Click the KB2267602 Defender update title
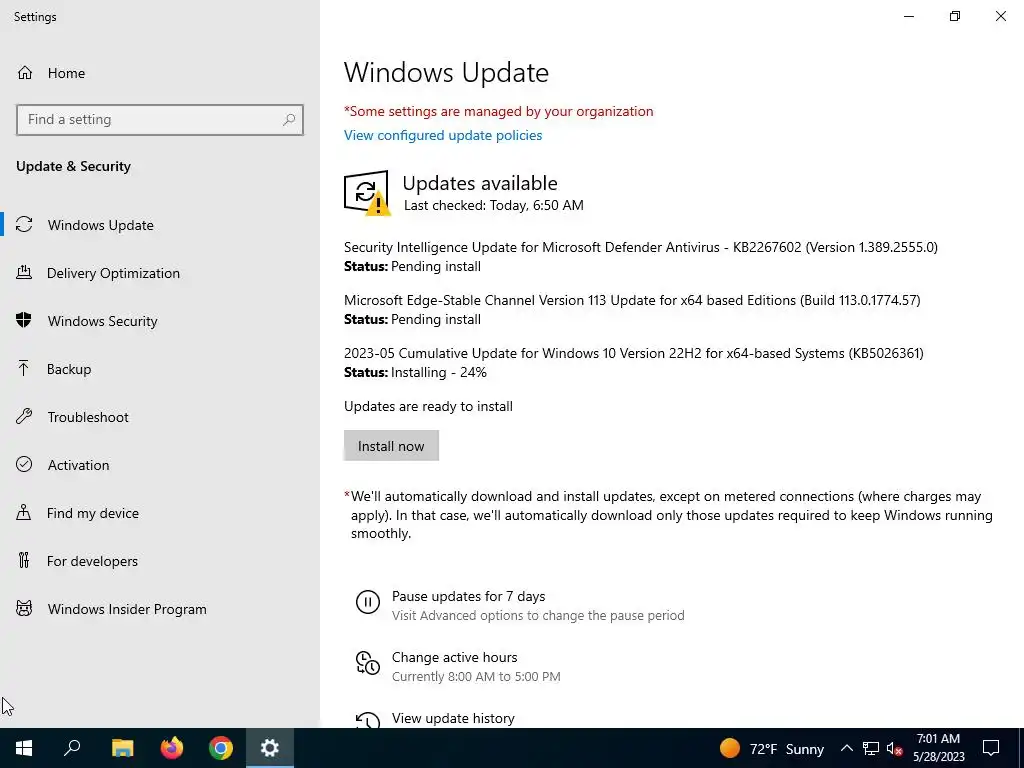Viewport: 1024px width, 768px height. [x=641, y=247]
